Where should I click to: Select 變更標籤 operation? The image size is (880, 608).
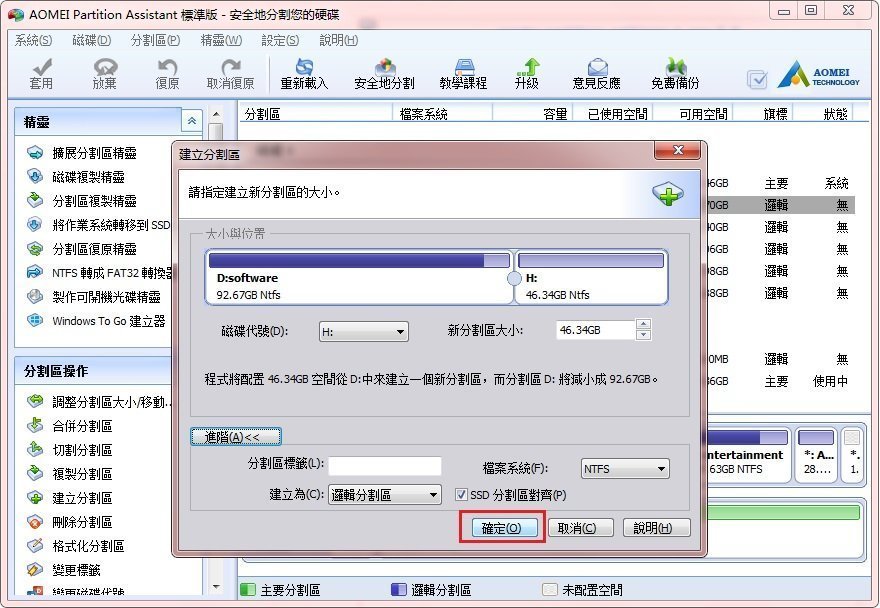click(64, 570)
